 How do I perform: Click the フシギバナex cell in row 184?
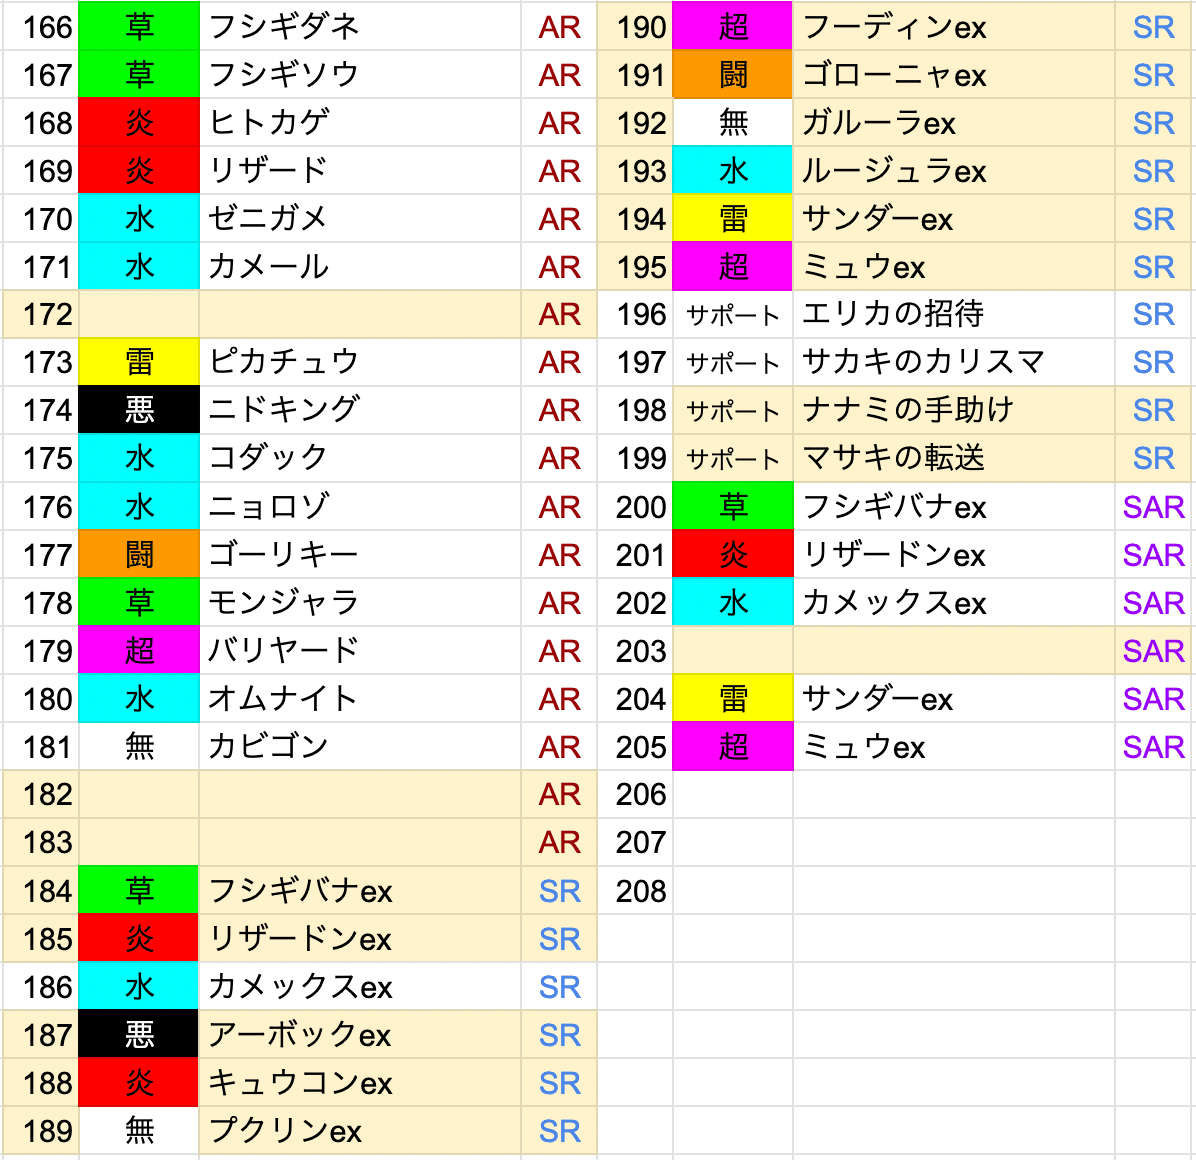[360, 891]
